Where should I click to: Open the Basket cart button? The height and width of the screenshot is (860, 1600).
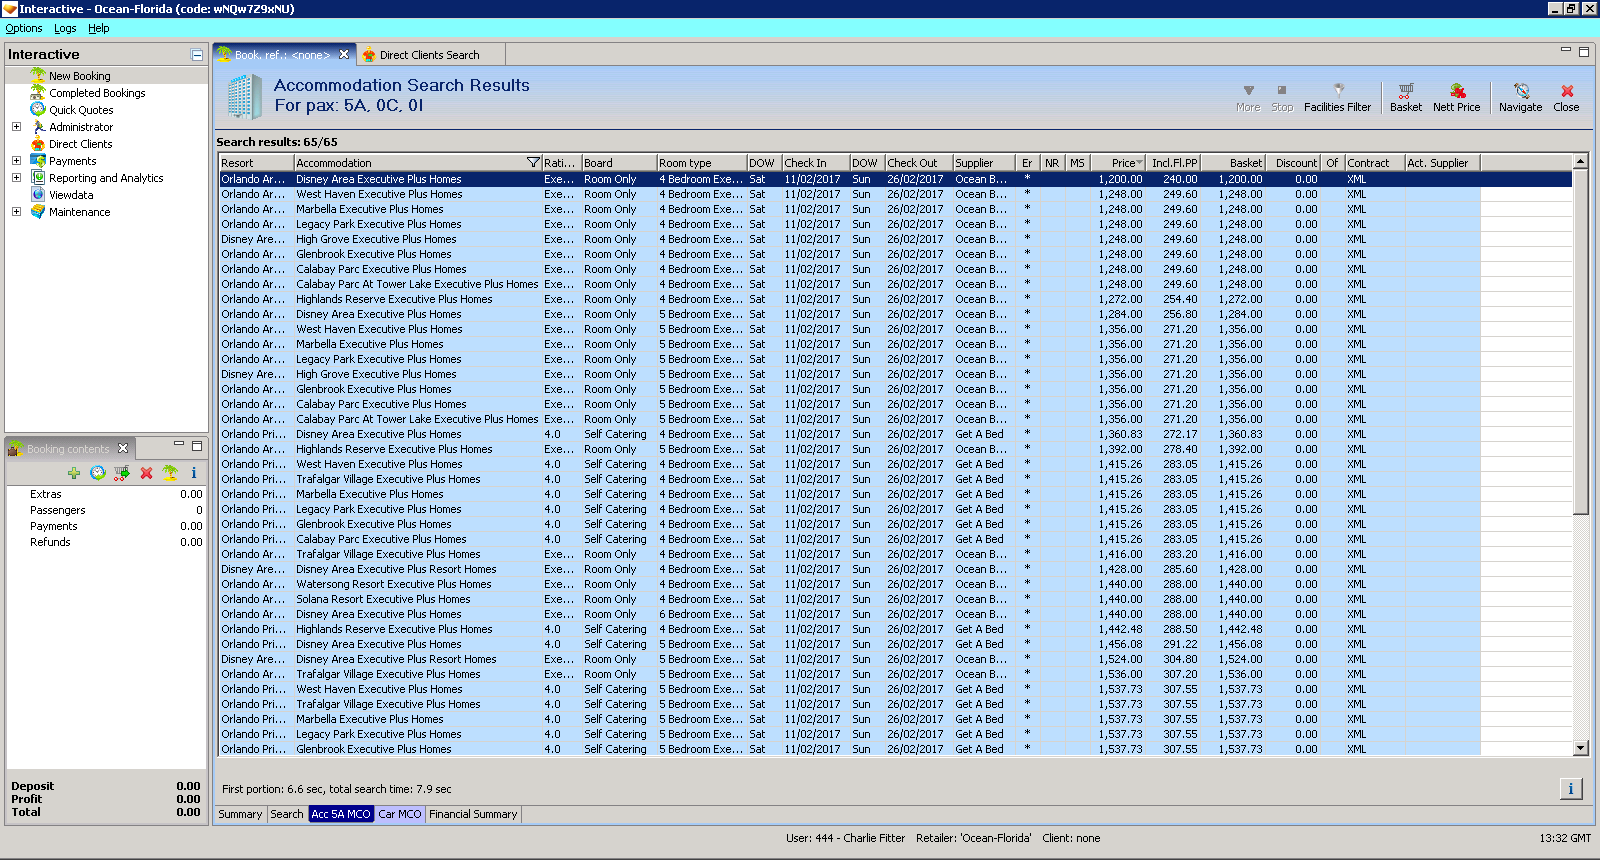point(1405,97)
